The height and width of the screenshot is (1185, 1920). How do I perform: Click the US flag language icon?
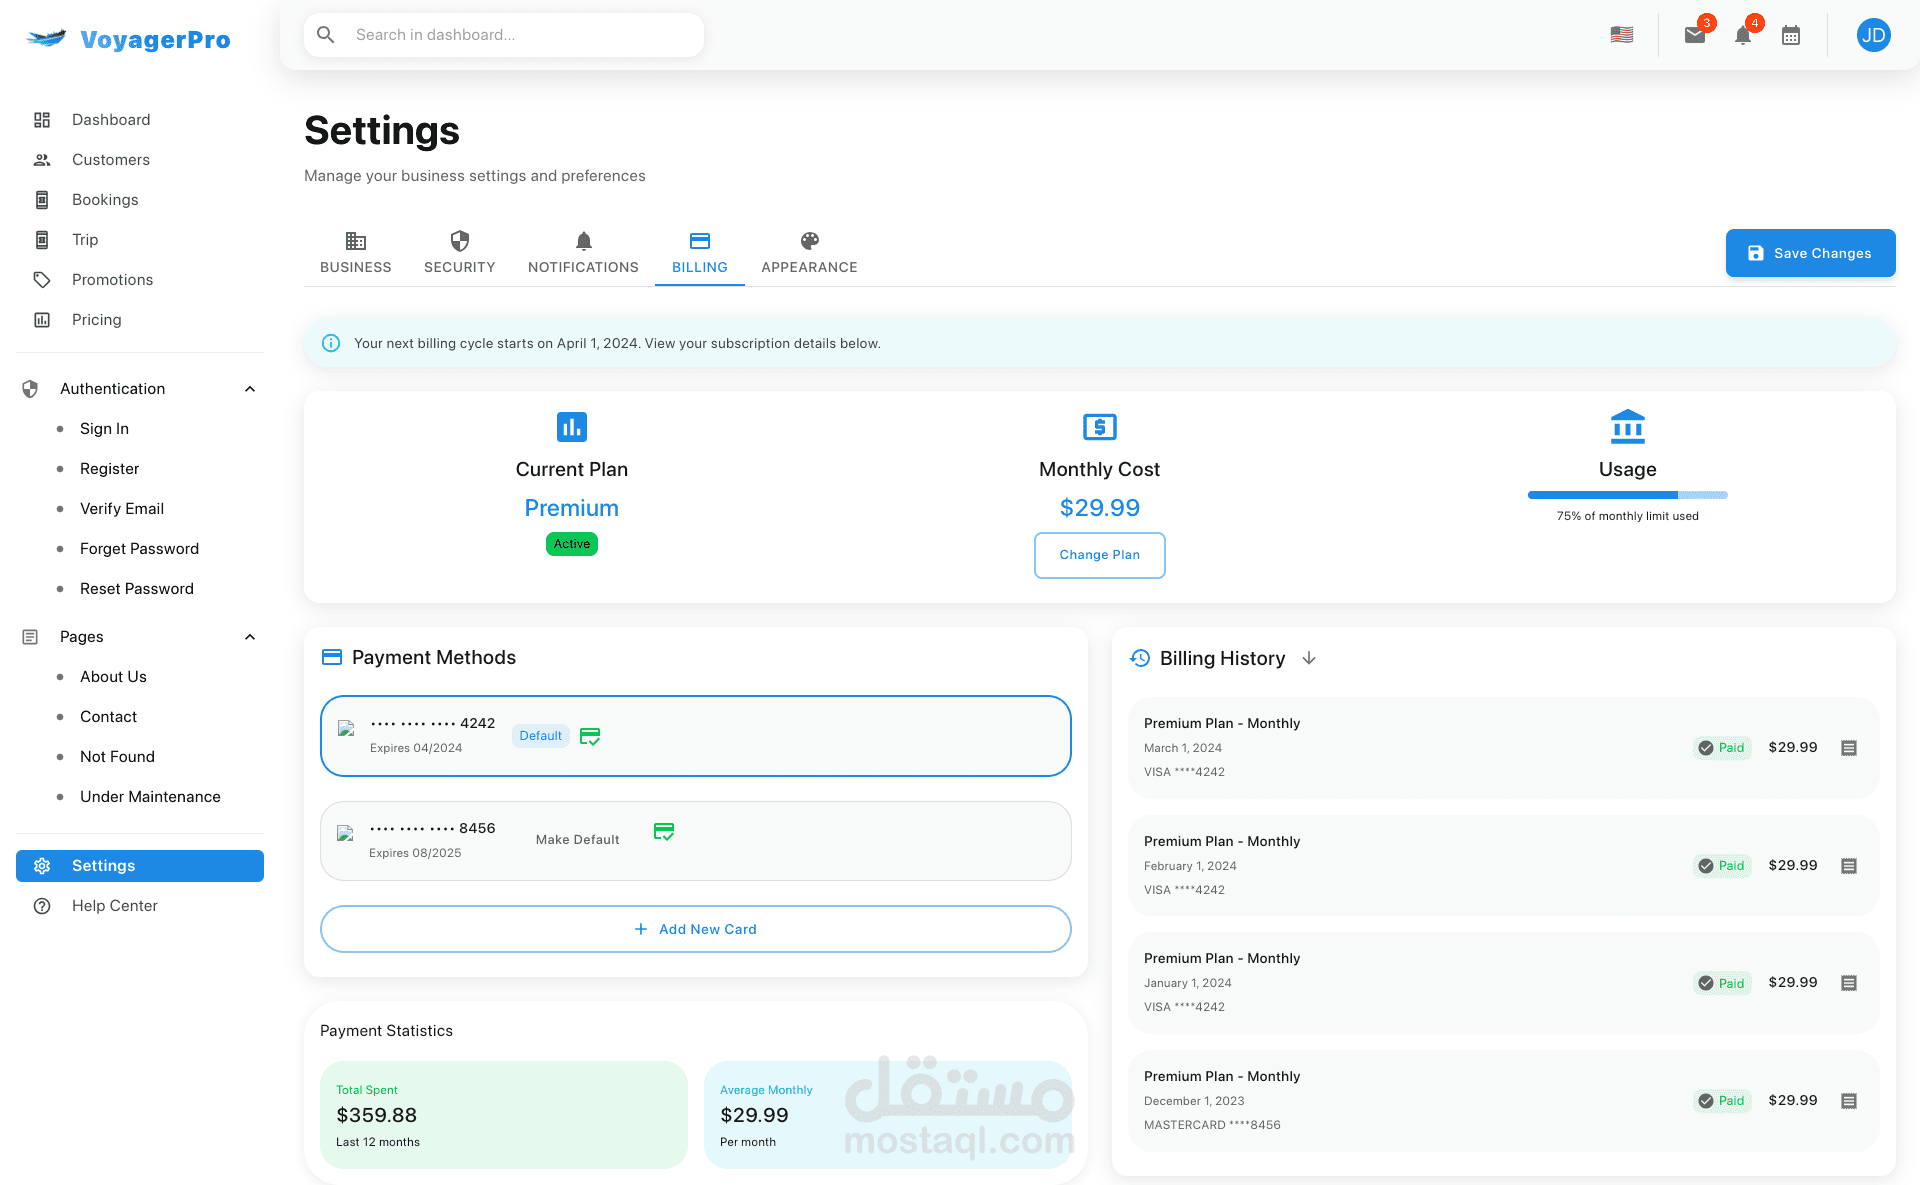click(x=1622, y=35)
